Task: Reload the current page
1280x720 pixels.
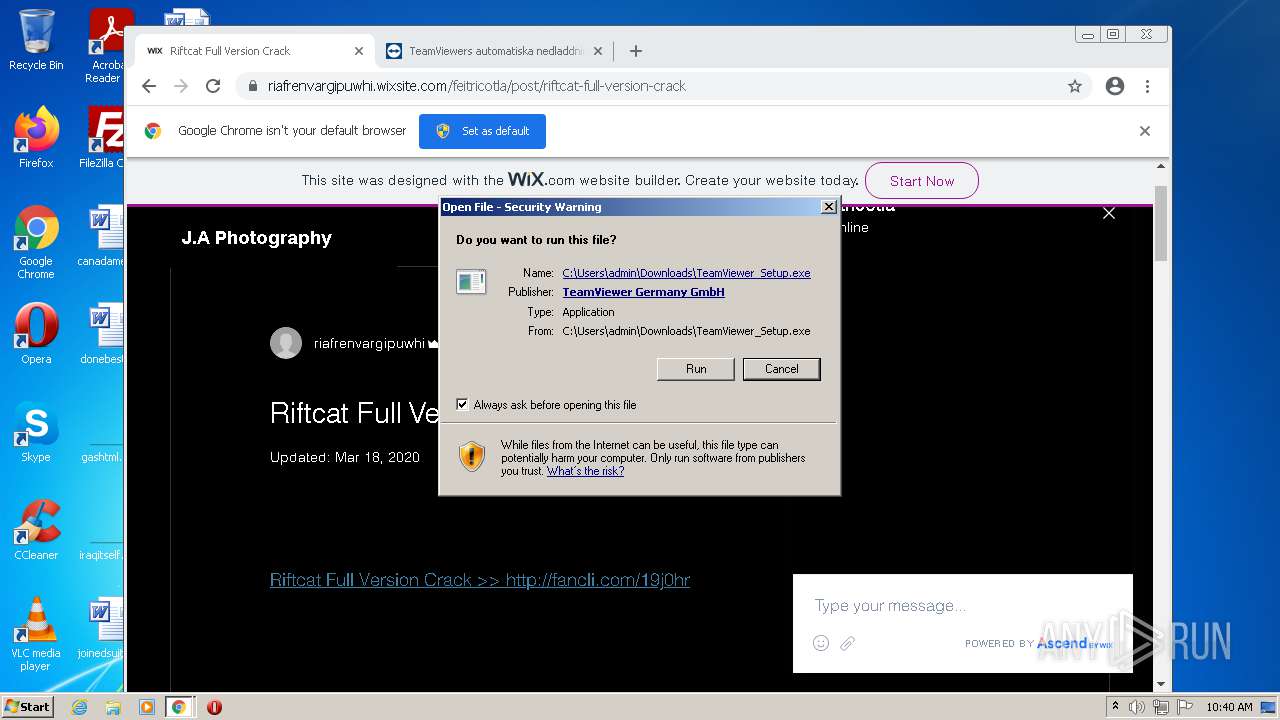Action: (x=213, y=86)
